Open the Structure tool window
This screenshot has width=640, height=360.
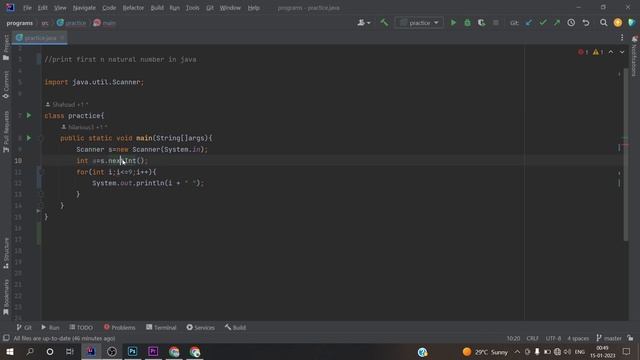pos(6,253)
